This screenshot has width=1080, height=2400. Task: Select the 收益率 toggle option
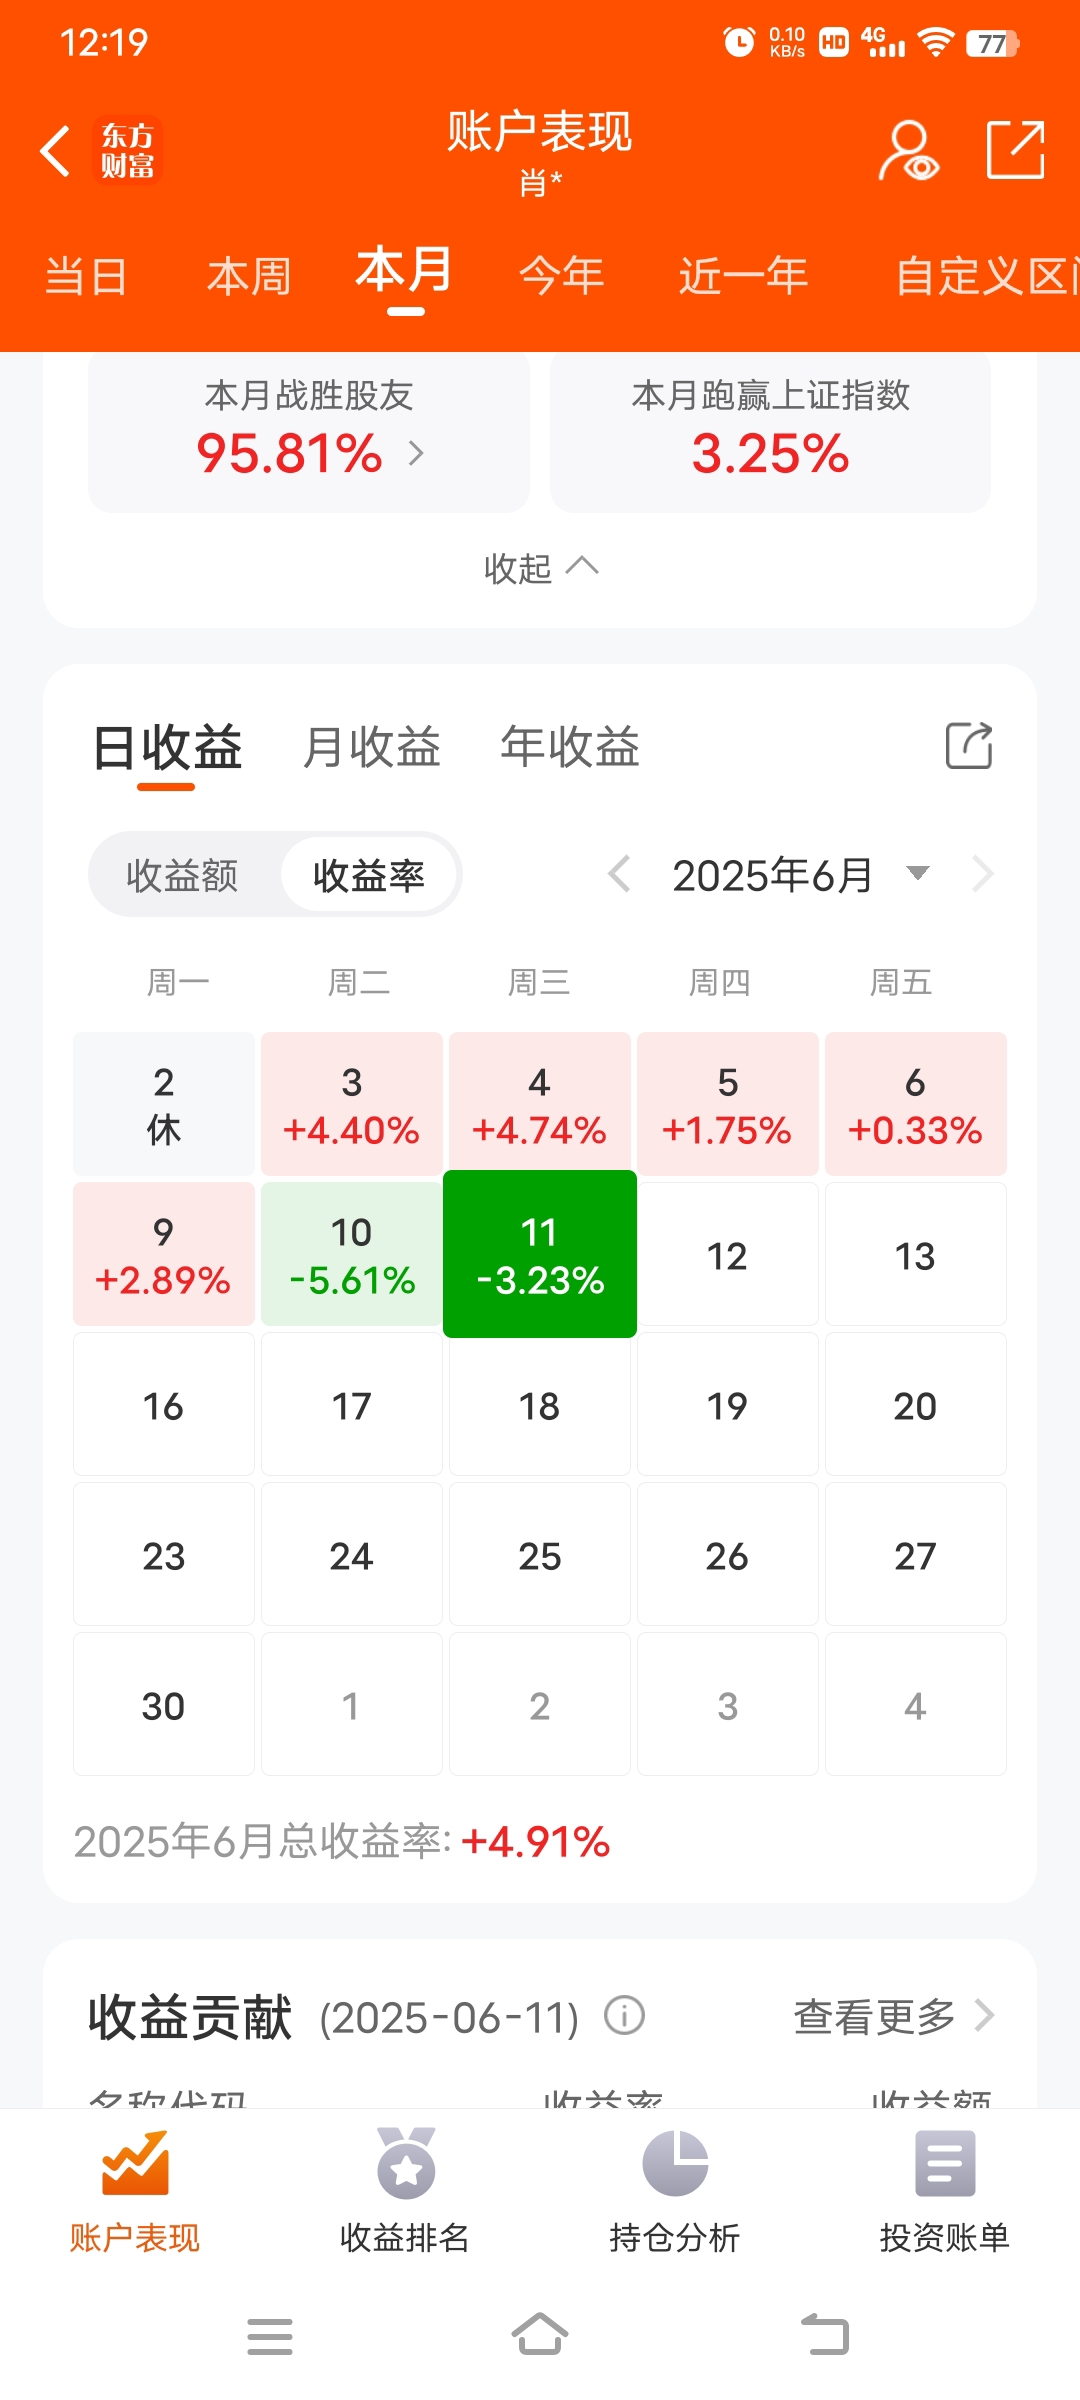369,876
